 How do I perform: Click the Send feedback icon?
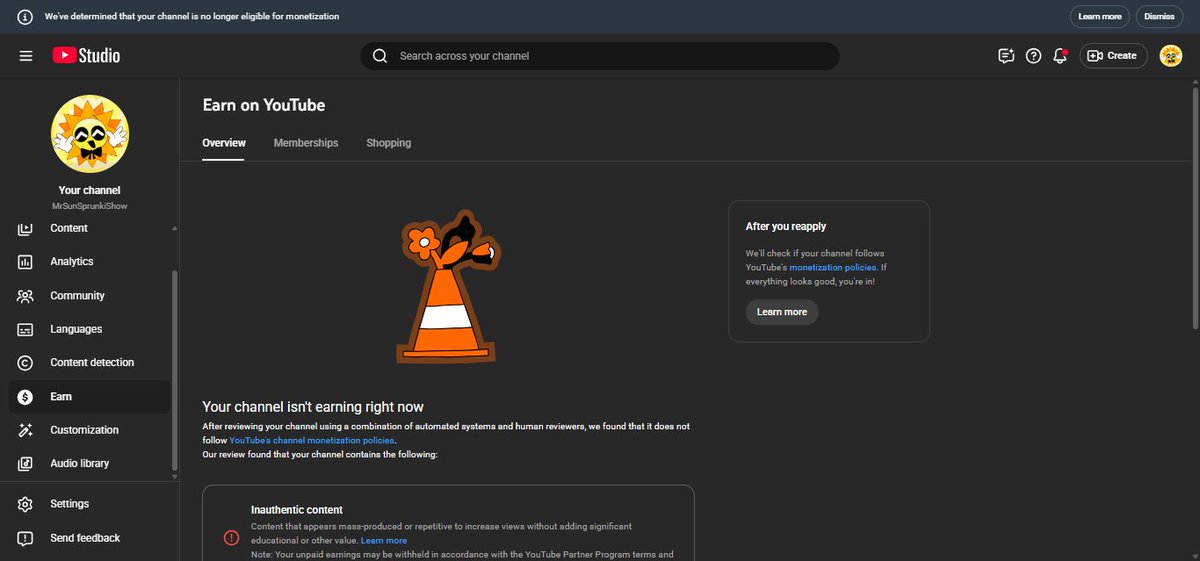26,538
